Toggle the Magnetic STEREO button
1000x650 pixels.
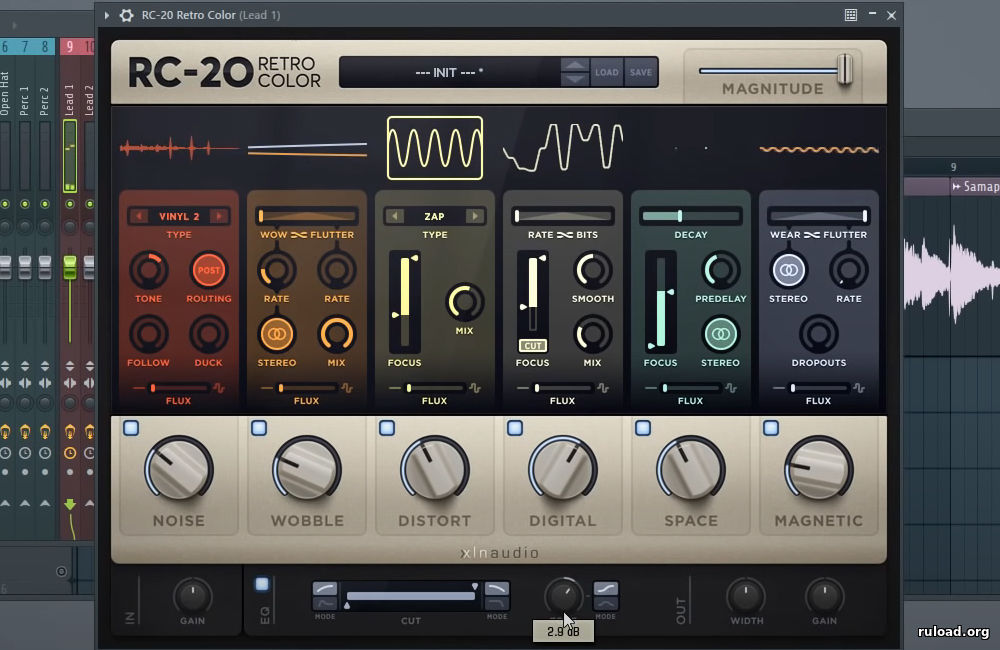pyautogui.click(x=789, y=270)
